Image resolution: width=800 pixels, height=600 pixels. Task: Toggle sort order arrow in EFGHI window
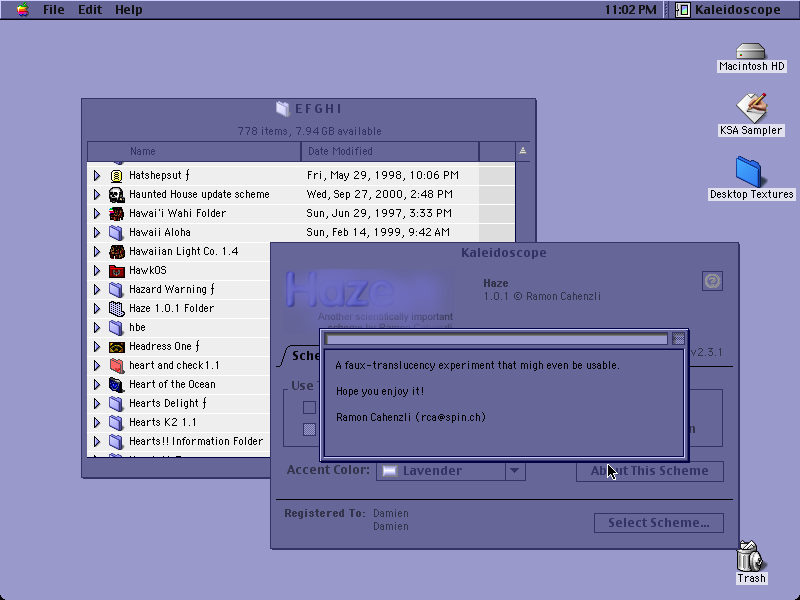click(x=522, y=151)
